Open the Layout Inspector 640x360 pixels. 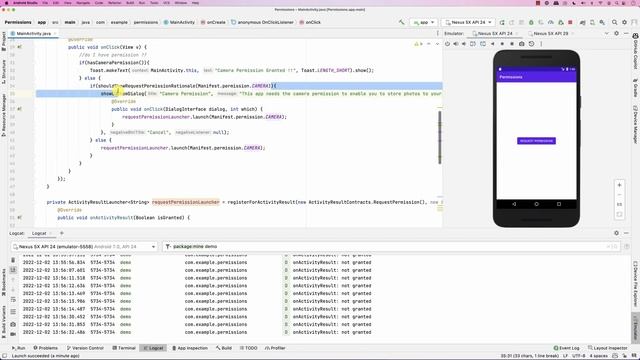[607, 348]
